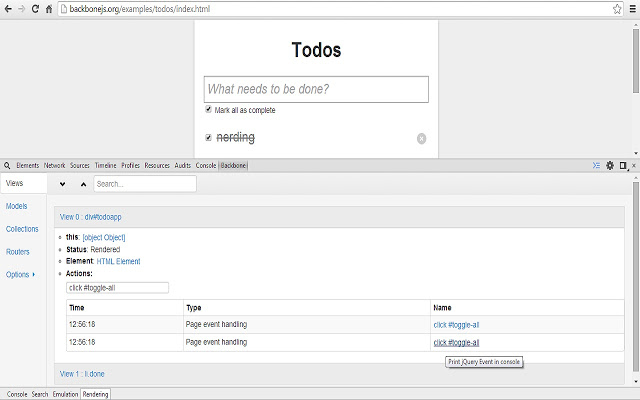640x400 pixels.
Task: Collapse all views with down chevron
Action: coord(62,184)
